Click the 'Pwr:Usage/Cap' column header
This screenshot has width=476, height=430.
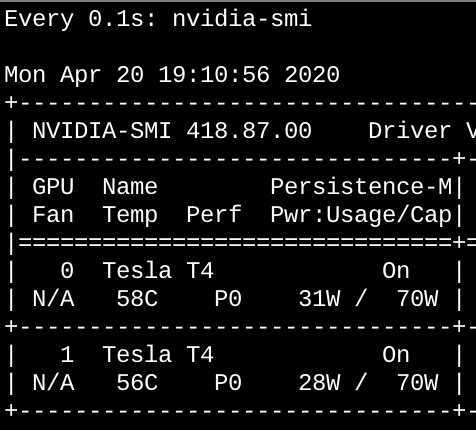point(361,216)
